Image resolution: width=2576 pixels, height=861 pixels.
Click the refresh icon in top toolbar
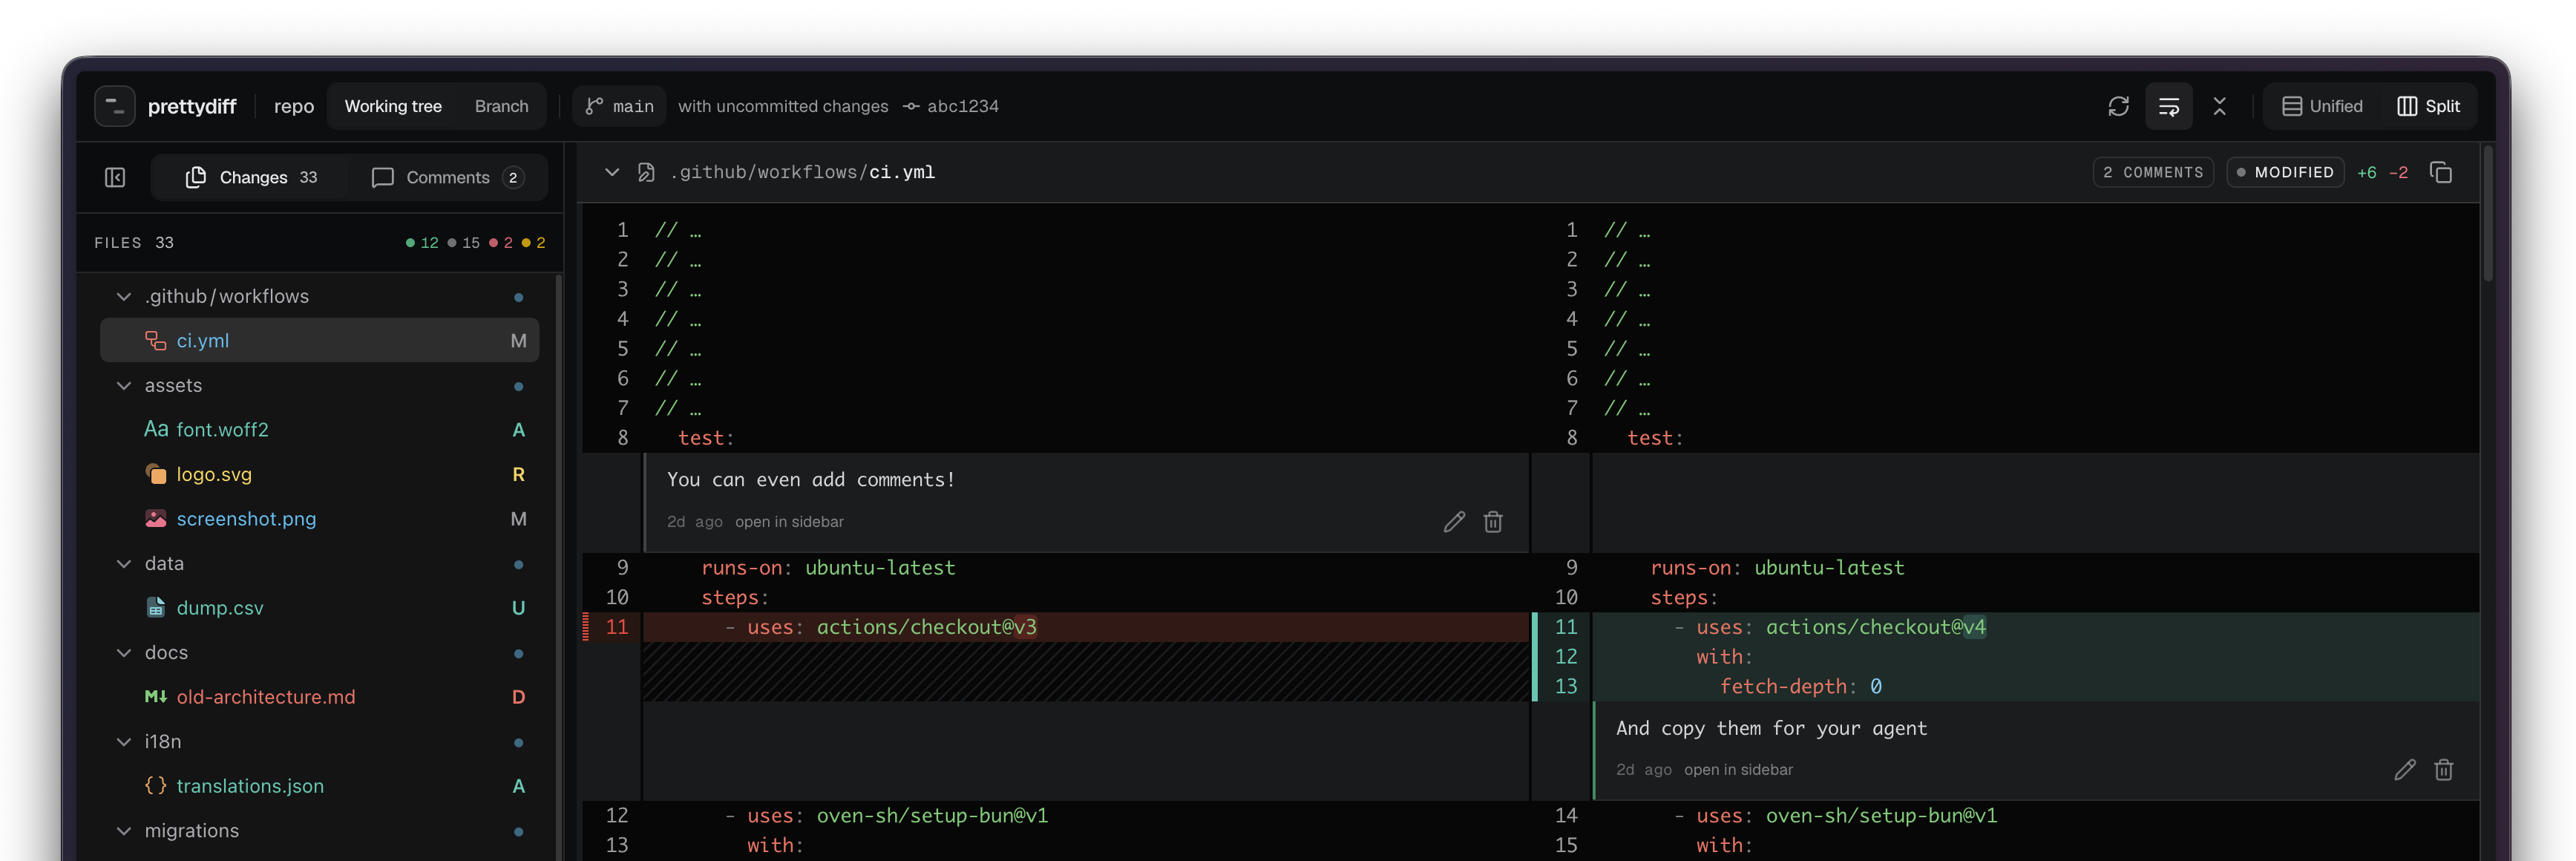click(2118, 106)
